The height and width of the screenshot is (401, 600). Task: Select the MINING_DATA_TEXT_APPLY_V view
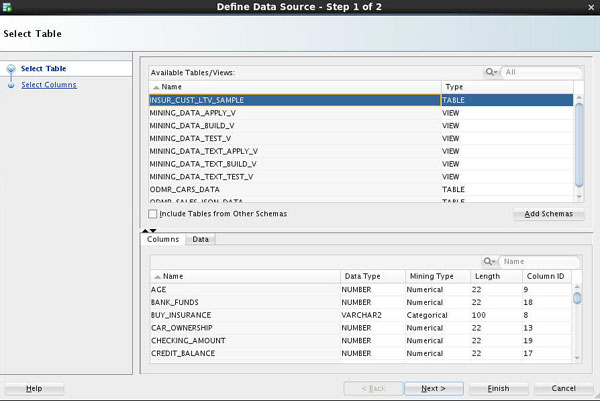point(361,151)
